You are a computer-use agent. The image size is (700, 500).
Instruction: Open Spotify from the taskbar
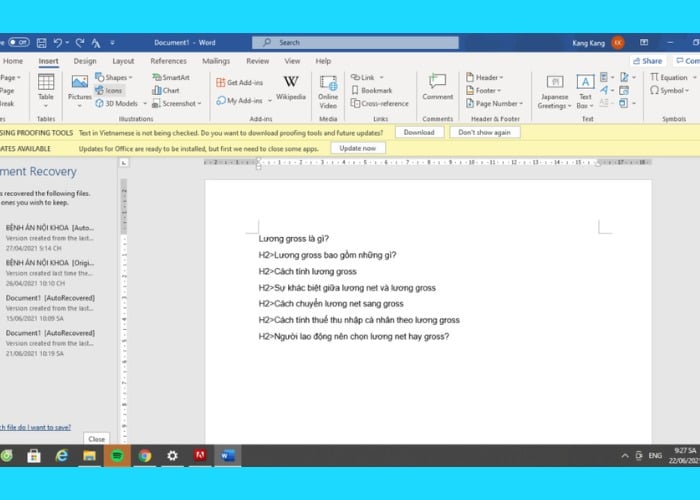[116, 456]
